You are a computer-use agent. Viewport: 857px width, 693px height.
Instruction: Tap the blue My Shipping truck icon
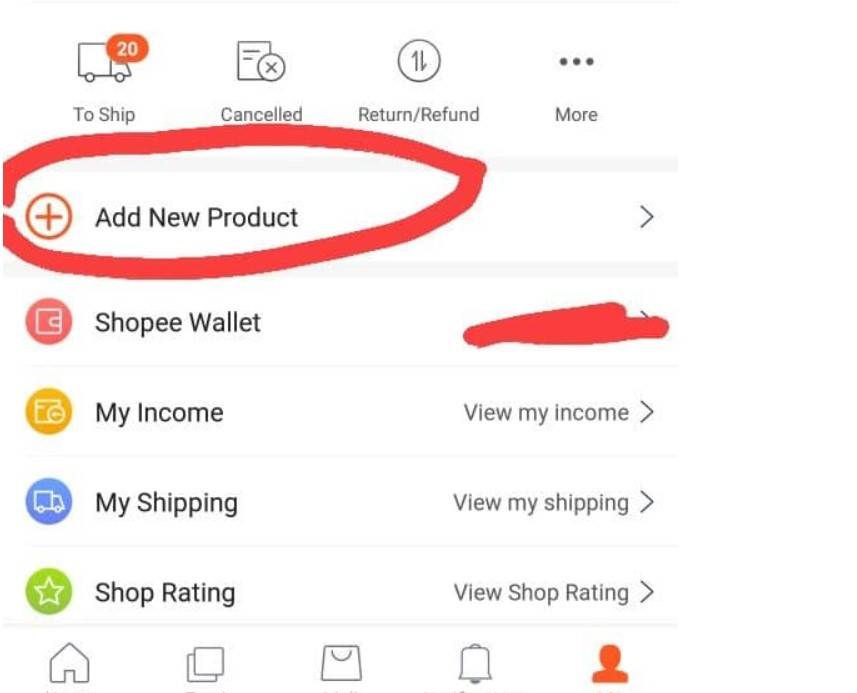(x=49, y=502)
